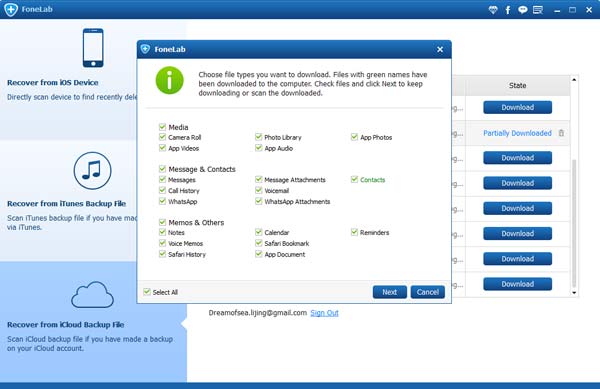Click the vertical scrollbar thumb in backup list

pyautogui.click(x=574, y=223)
